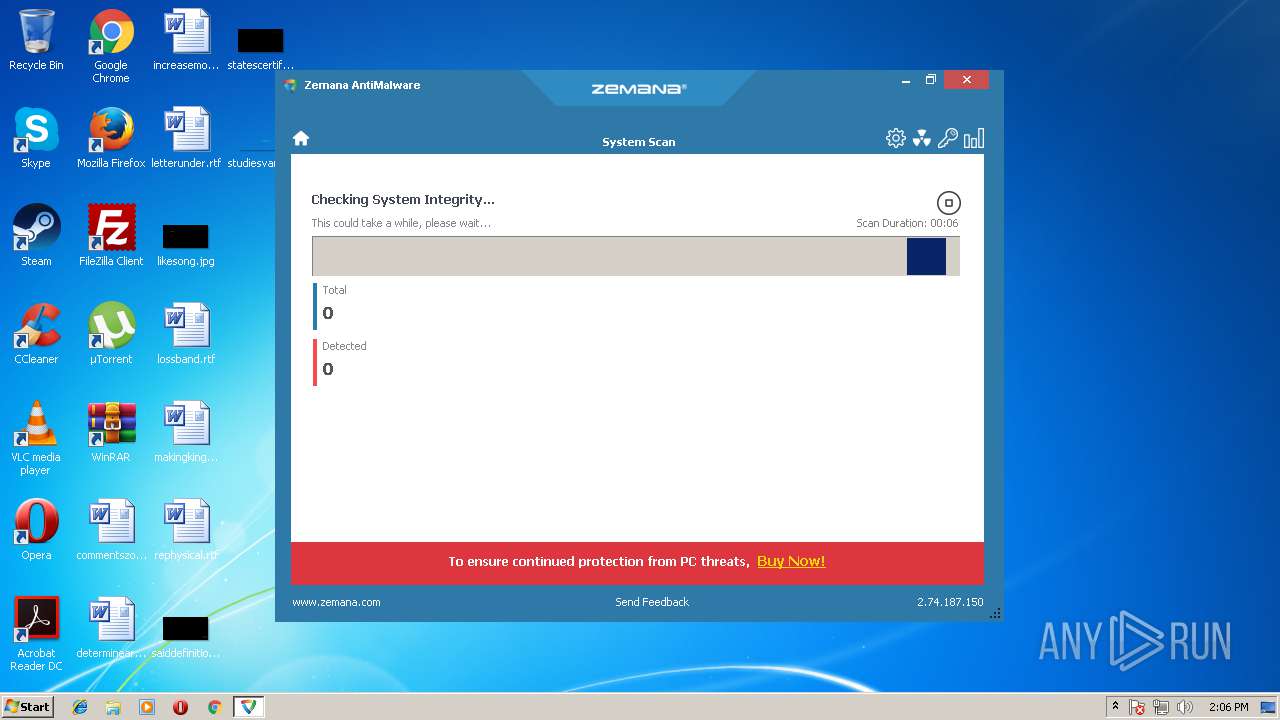
Task: Select the increasemo… document on desktop
Action: coord(186,40)
